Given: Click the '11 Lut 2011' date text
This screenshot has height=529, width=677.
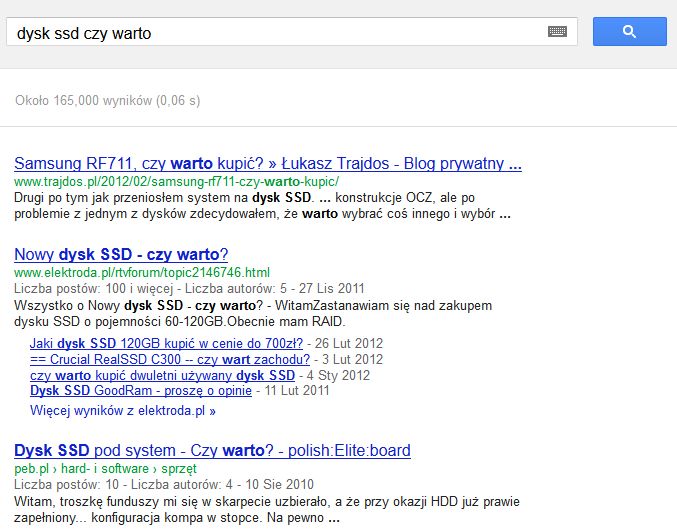Looking at the screenshot, I should [x=297, y=391].
